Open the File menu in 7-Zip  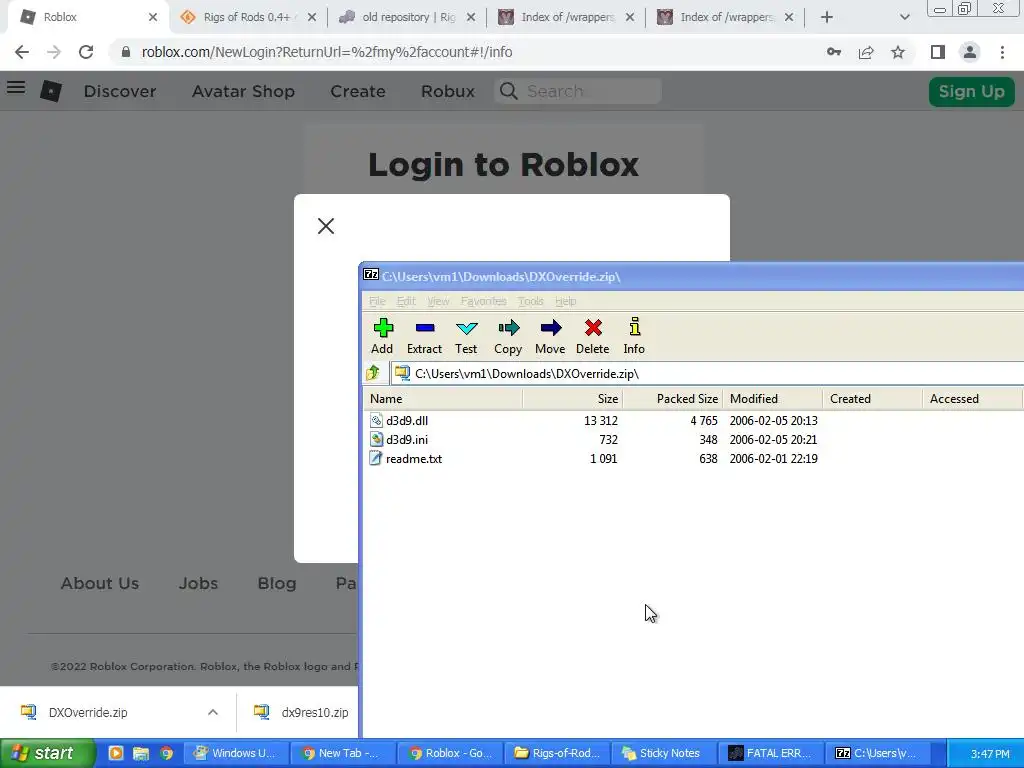[x=377, y=301]
